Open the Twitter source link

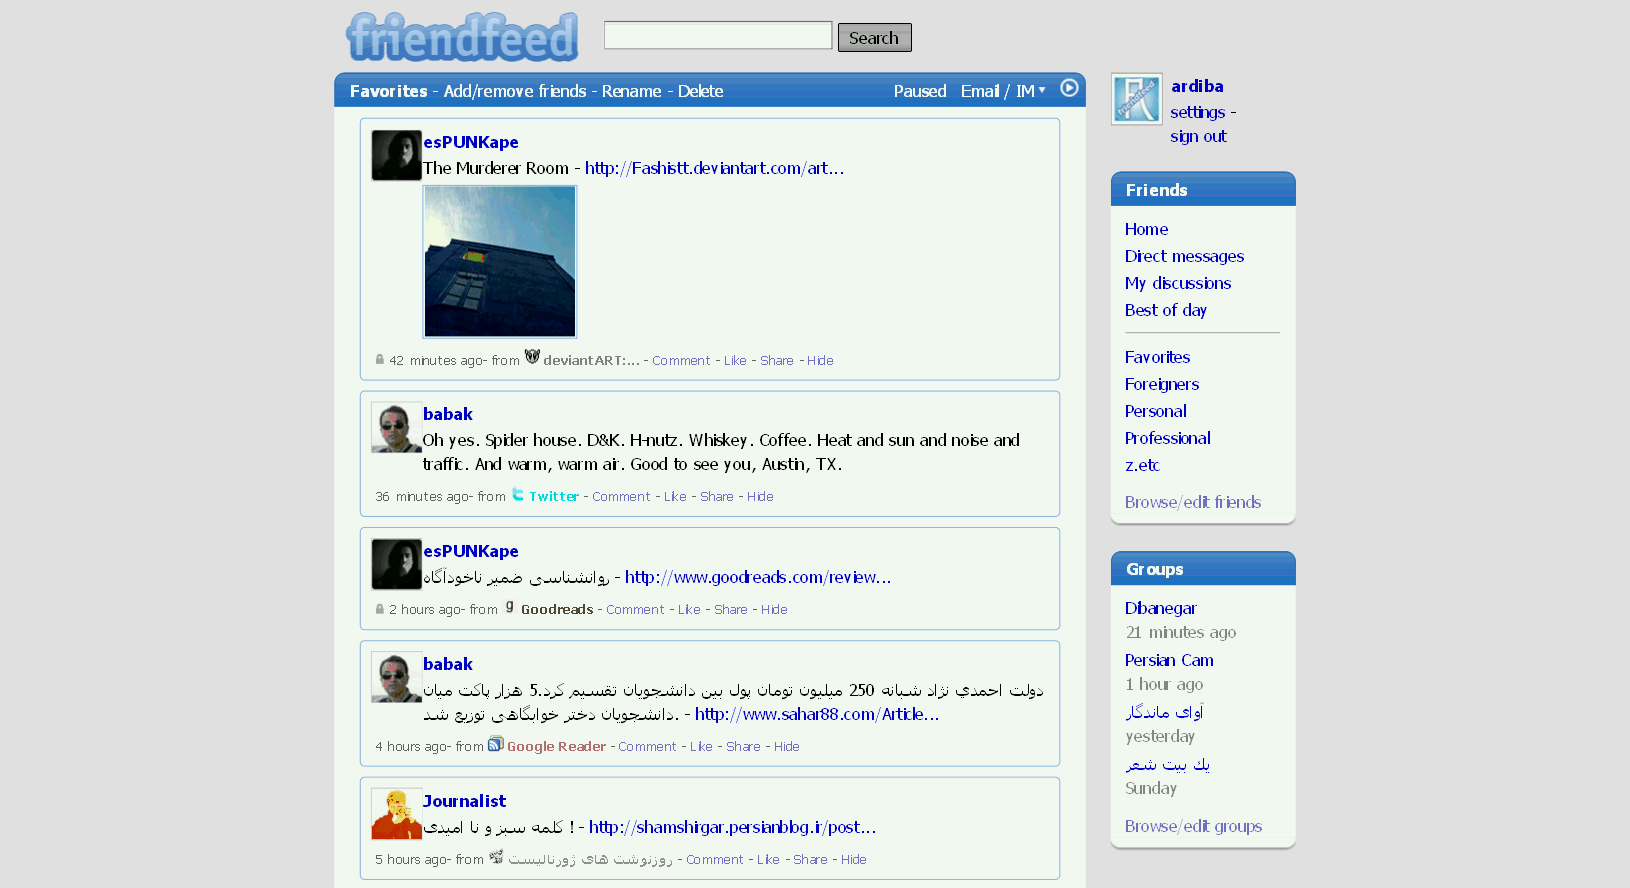[x=554, y=497]
